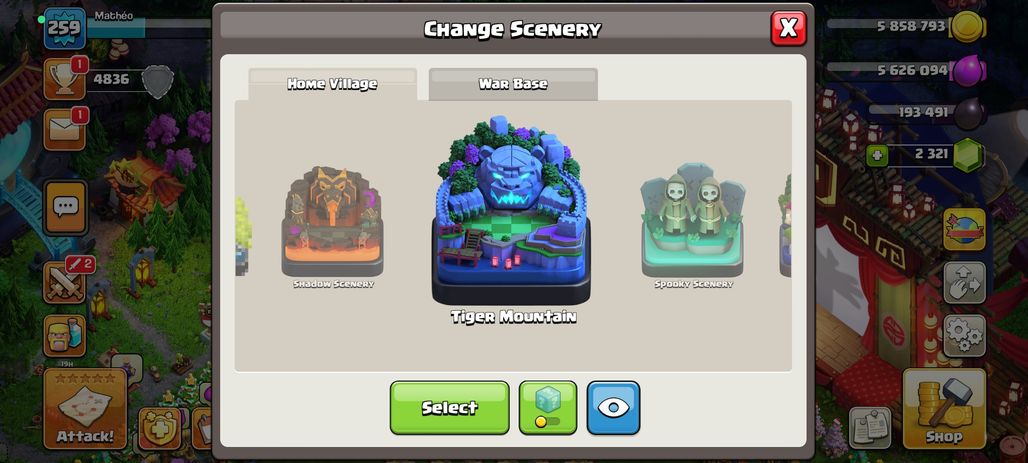1028x463 pixels.
Task: Close the Change Scenery dialog
Action: click(x=788, y=28)
